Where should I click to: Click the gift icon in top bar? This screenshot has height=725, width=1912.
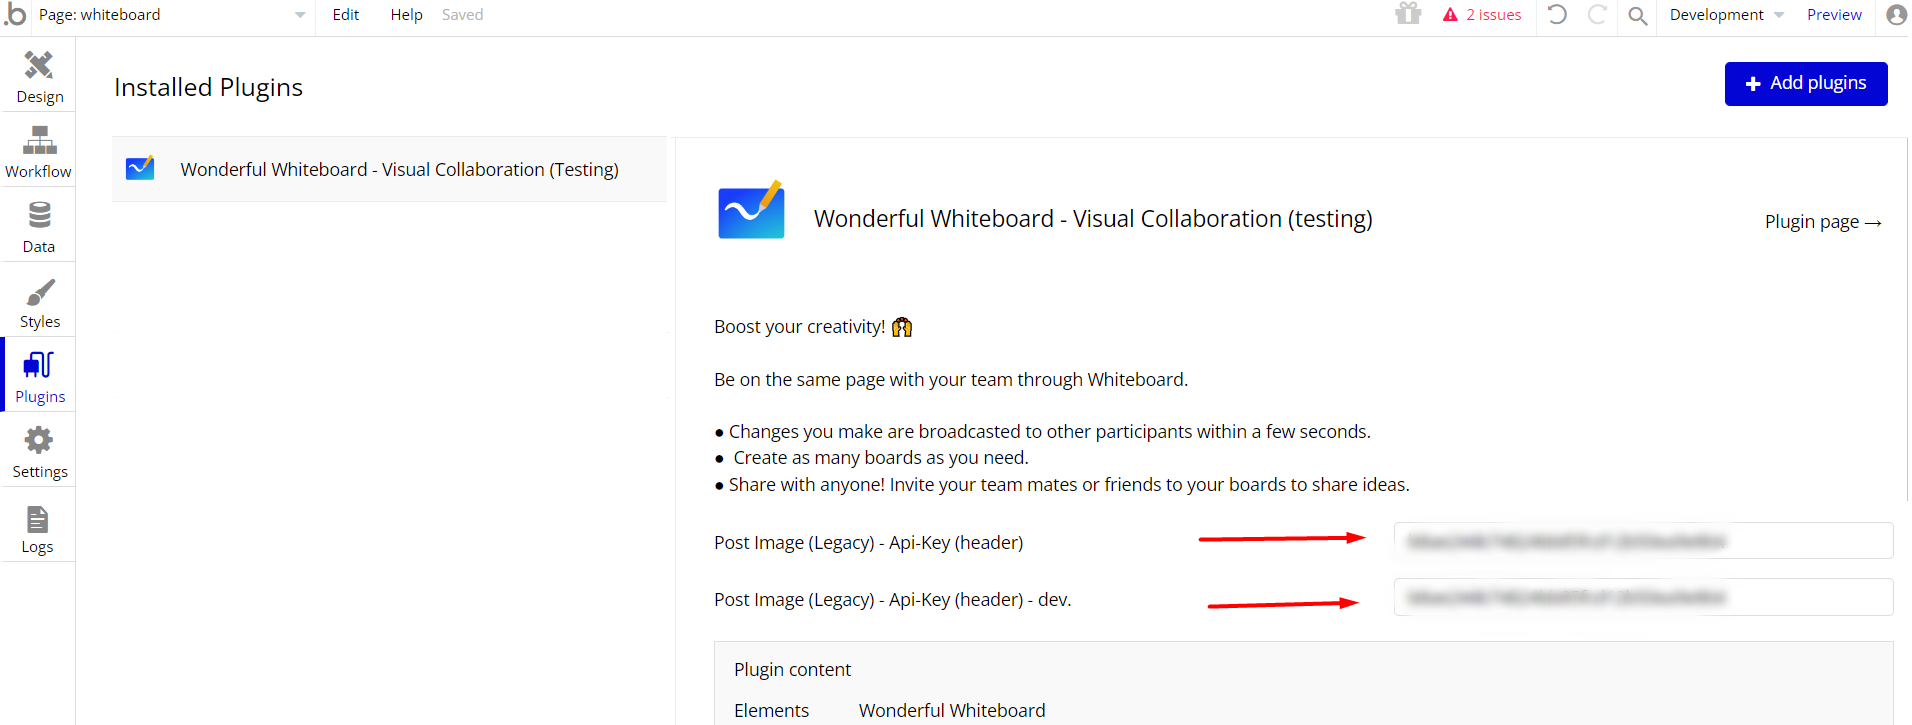click(1408, 14)
